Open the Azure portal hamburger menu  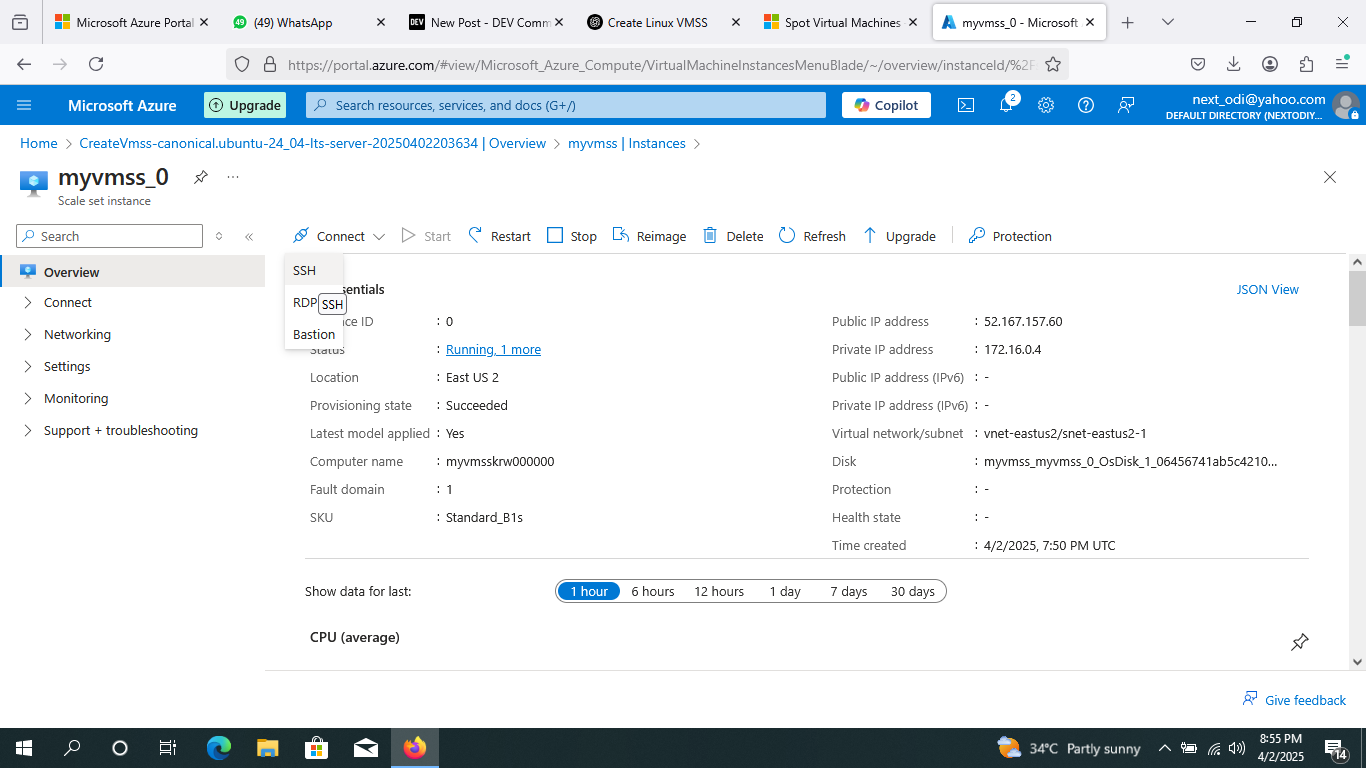click(25, 105)
